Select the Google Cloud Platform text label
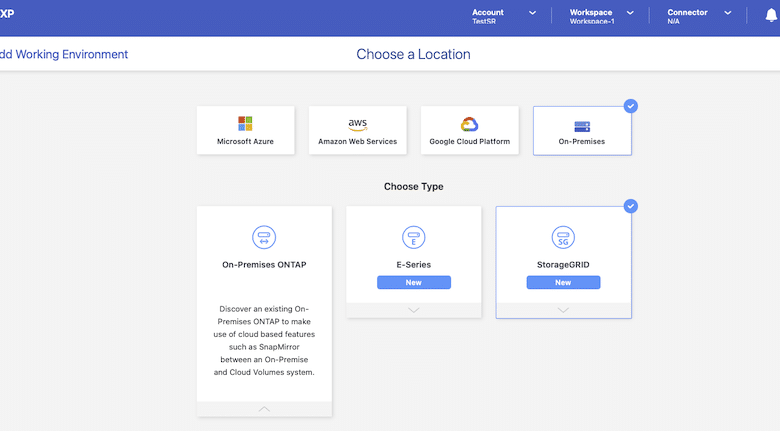Viewport: 780px width, 431px height. (x=470, y=141)
